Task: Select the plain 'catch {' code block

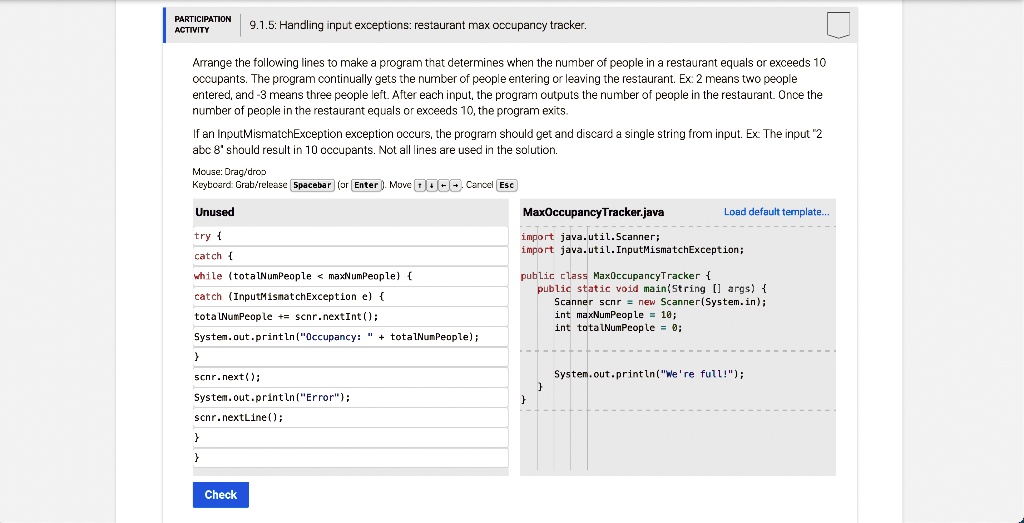Action: (x=350, y=256)
